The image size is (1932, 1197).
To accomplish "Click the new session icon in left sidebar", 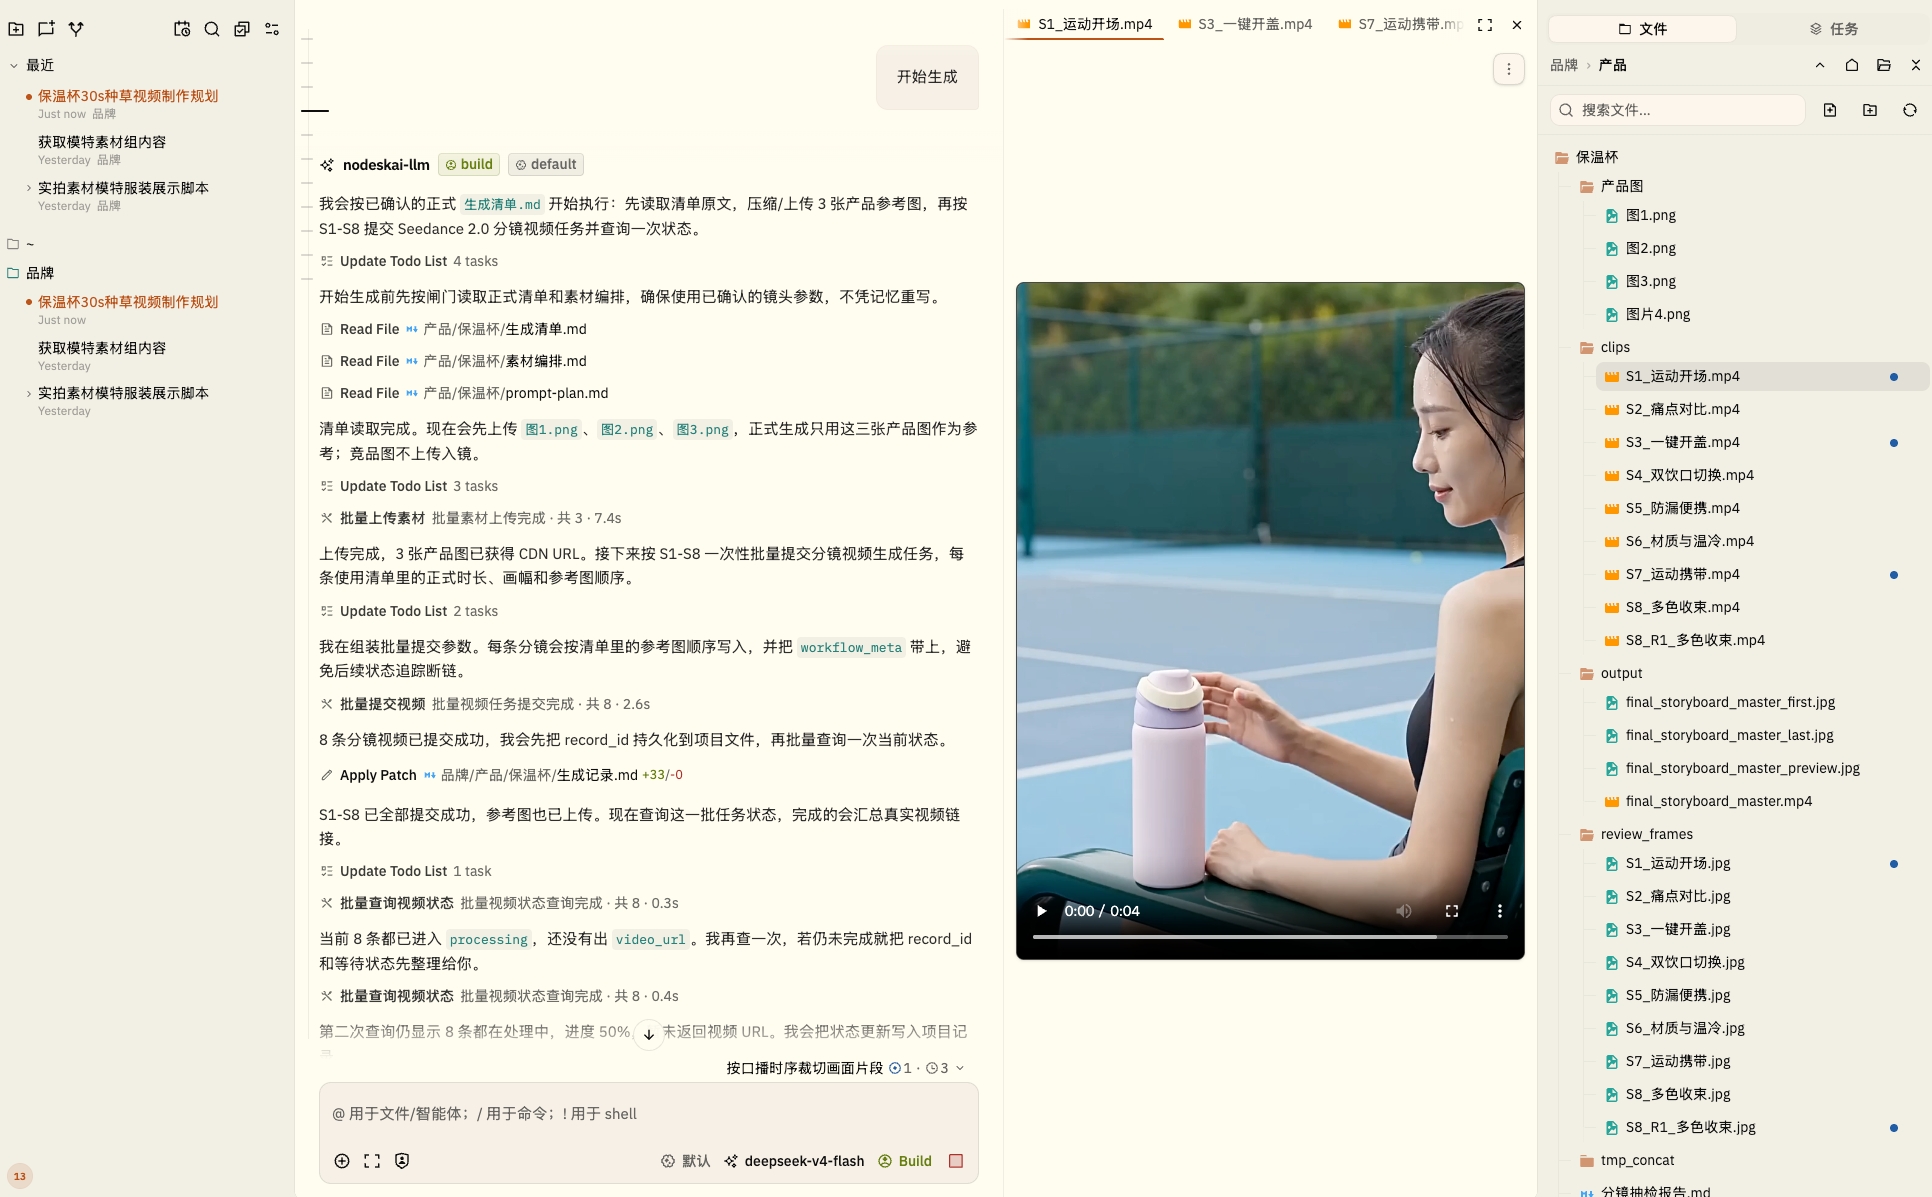I will coord(46,29).
